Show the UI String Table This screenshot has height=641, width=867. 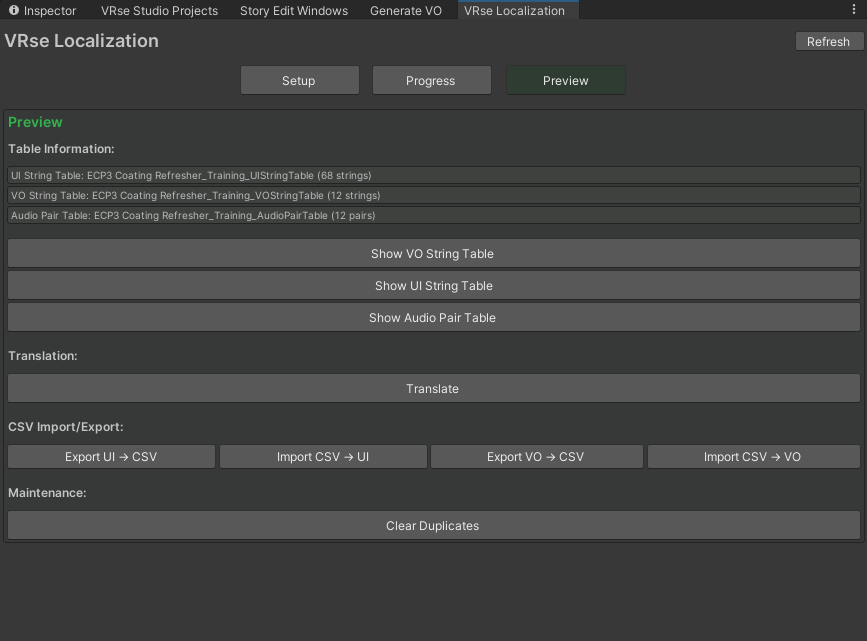coord(432,285)
